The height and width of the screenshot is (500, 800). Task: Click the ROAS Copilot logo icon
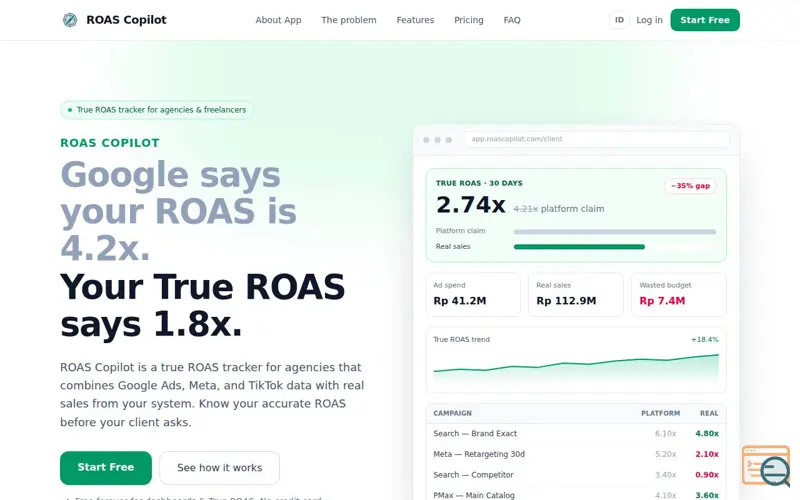(x=70, y=20)
